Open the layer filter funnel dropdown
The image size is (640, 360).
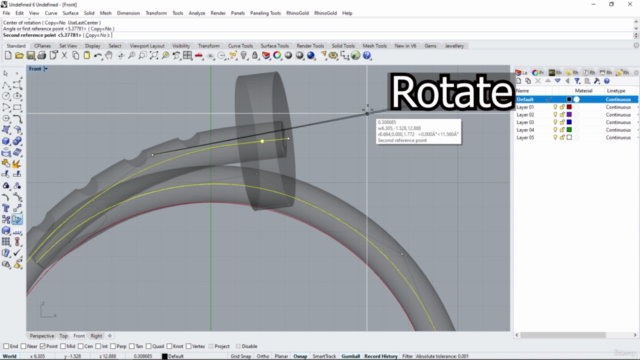pos(577,81)
